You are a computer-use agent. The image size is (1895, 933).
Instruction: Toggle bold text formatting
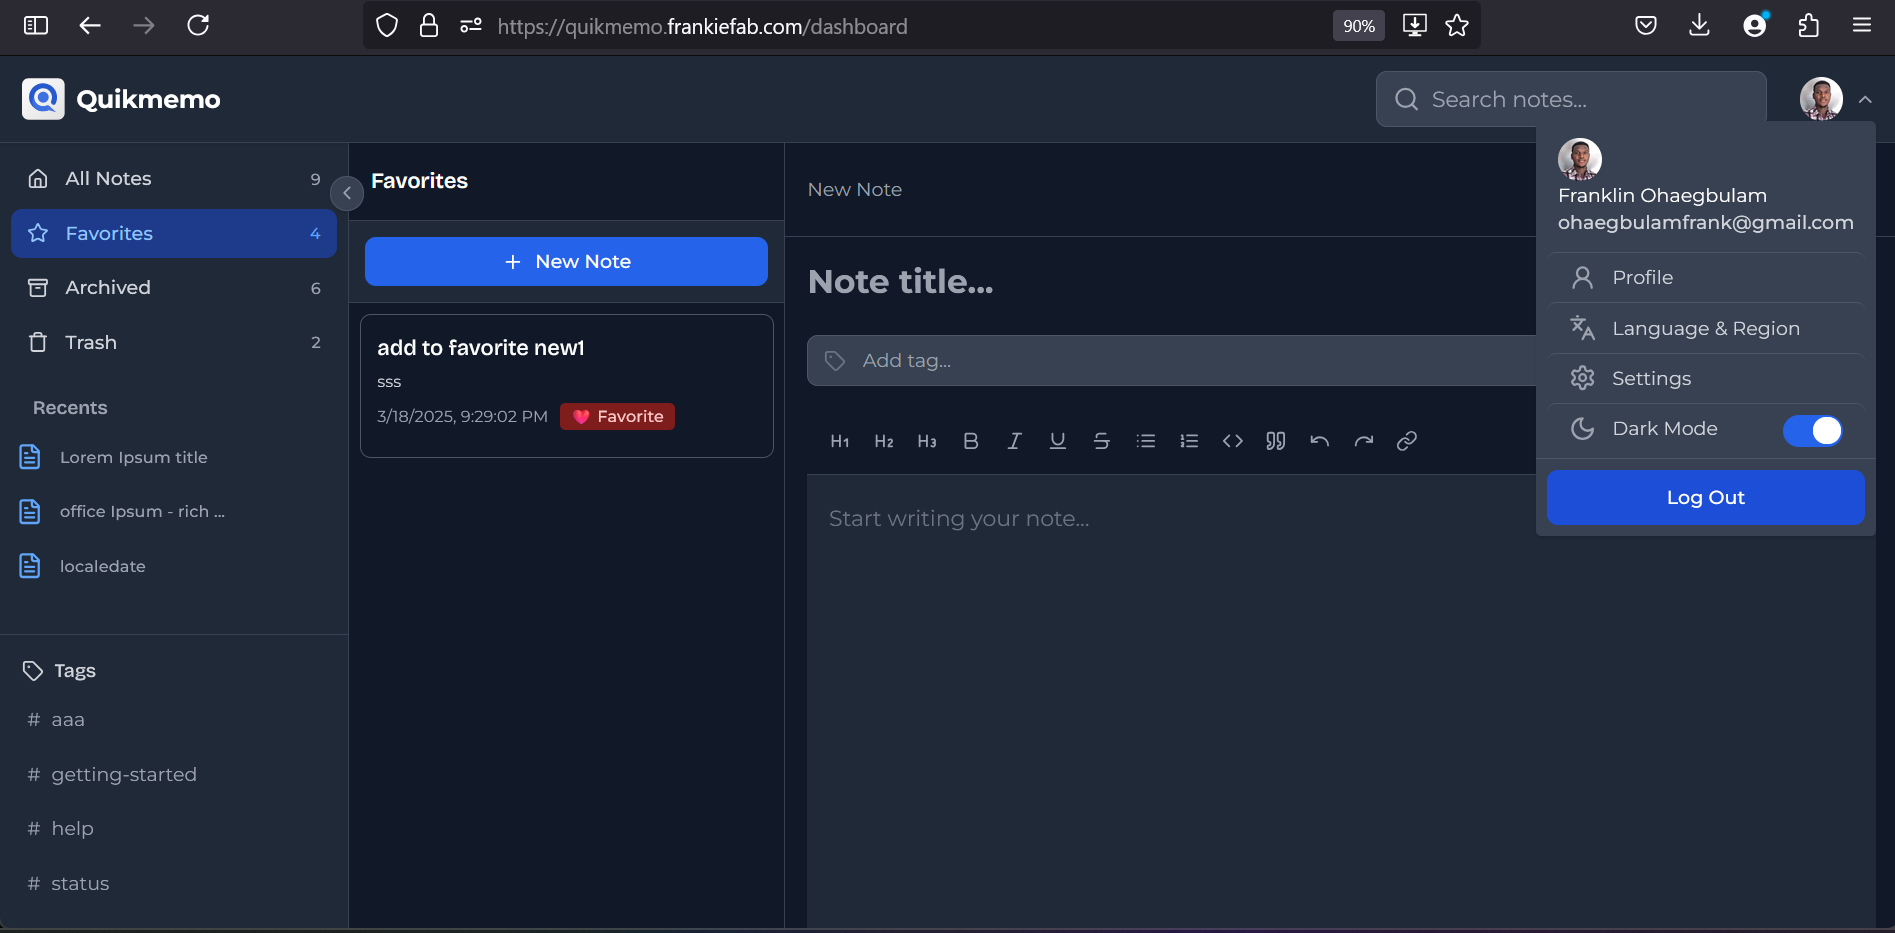tap(970, 440)
